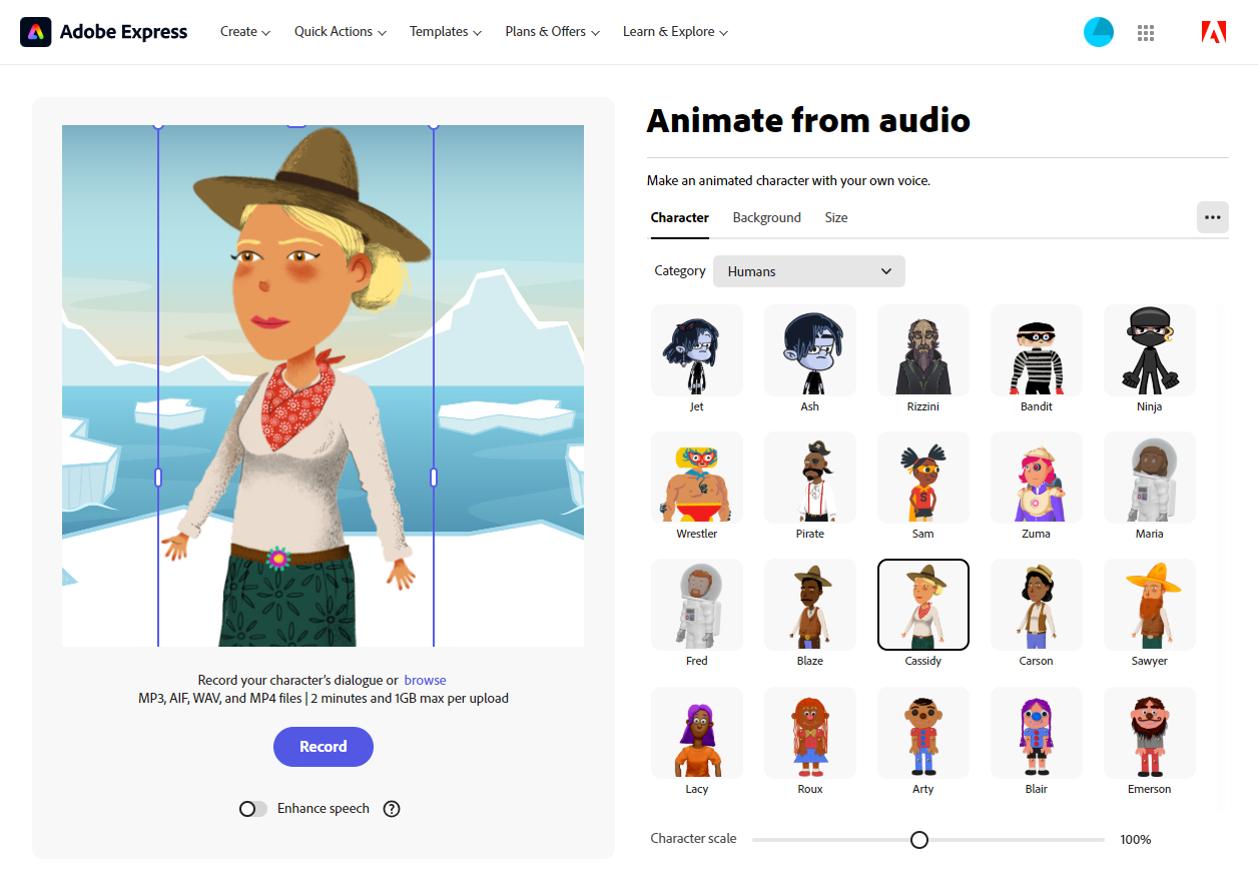
Task: Open the Create menu
Action: pos(244,31)
